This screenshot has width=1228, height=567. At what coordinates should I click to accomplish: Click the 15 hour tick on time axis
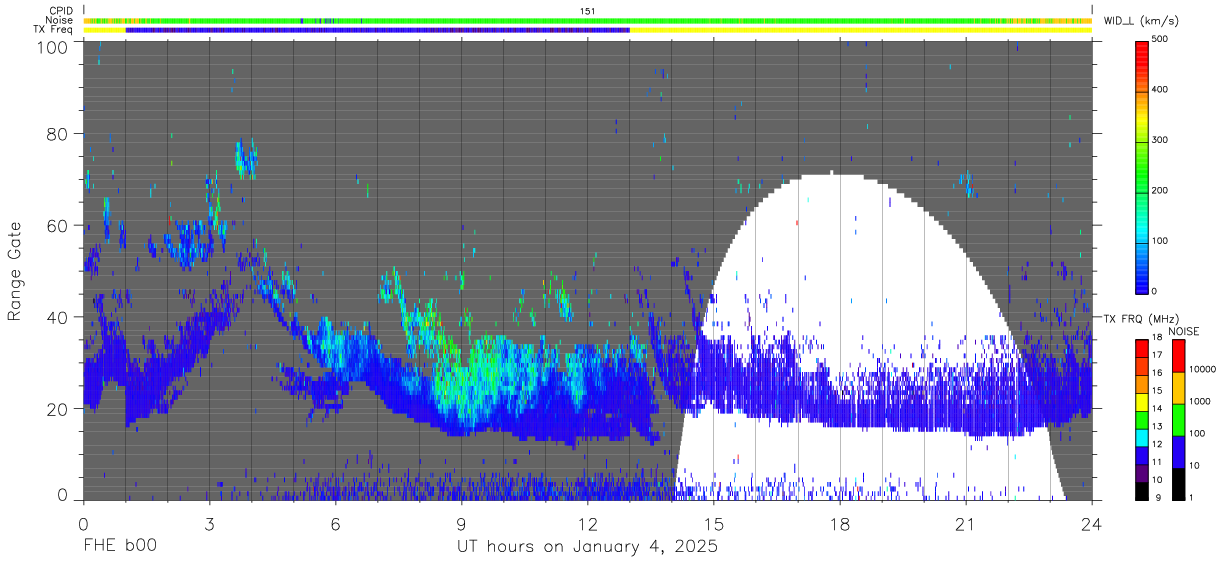[x=713, y=523]
